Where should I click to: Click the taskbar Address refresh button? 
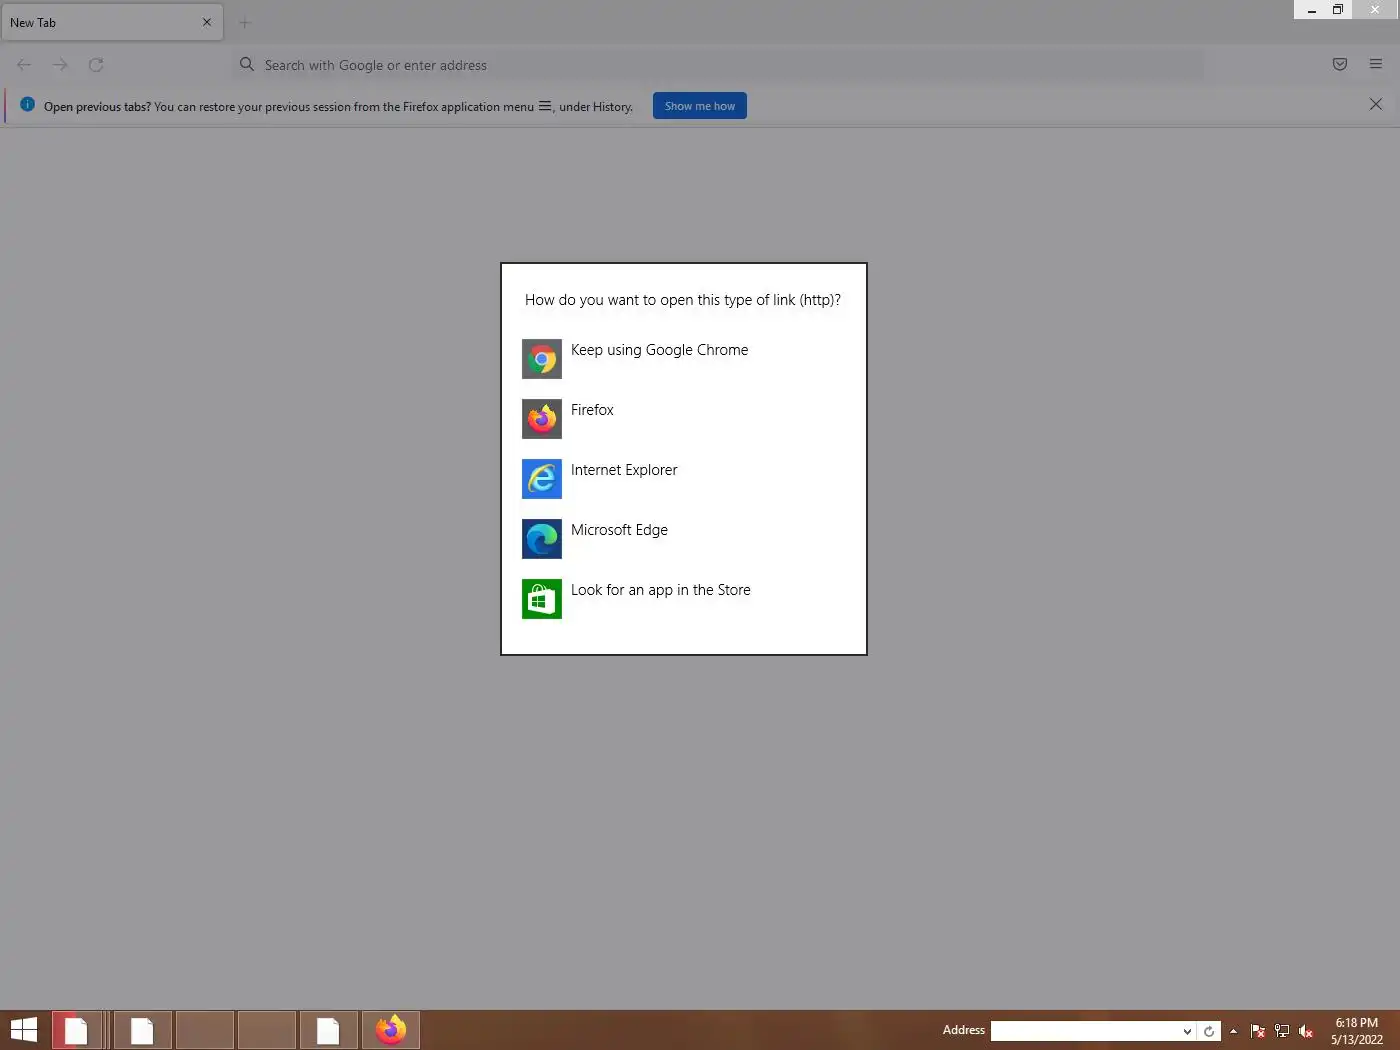[x=1209, y=1031]
